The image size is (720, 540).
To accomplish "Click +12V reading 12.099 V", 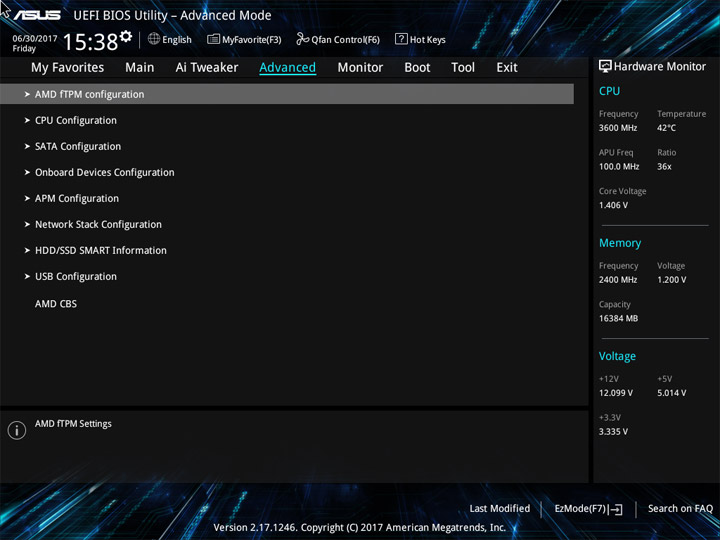I will coord(615,393).
